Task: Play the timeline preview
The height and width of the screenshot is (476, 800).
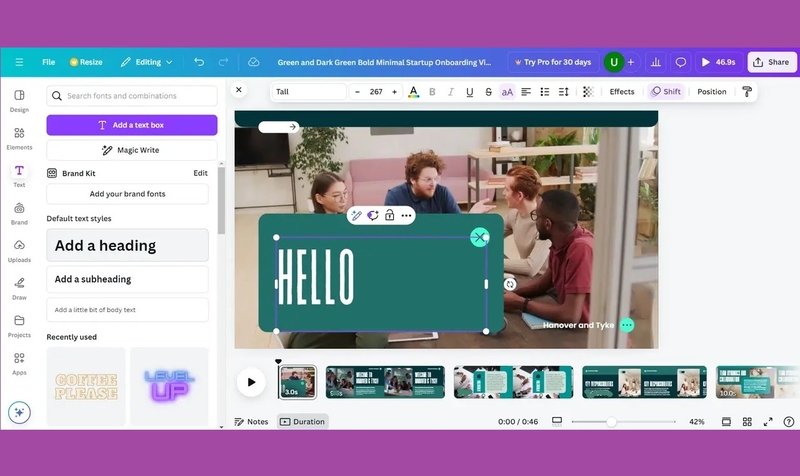Action: 251,382
